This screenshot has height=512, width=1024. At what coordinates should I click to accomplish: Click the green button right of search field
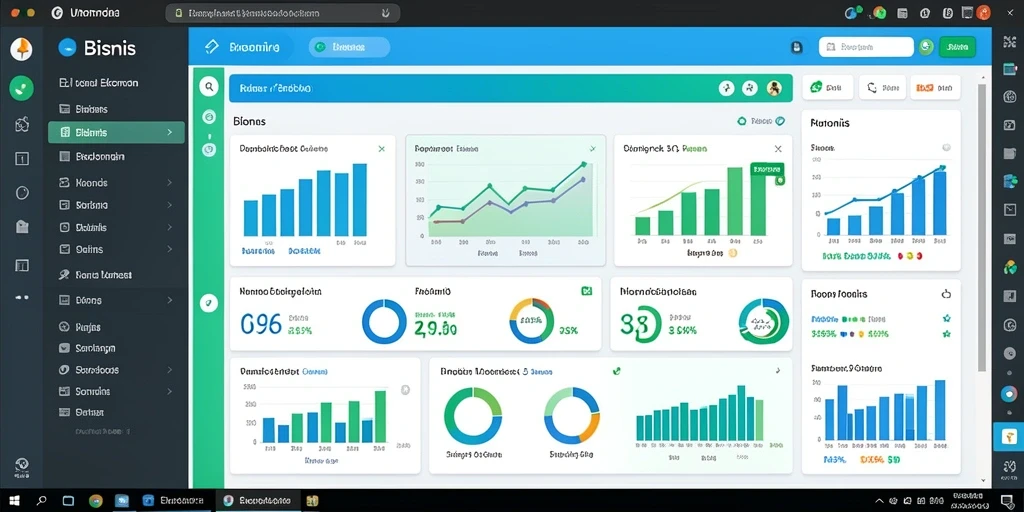(957, 47)
